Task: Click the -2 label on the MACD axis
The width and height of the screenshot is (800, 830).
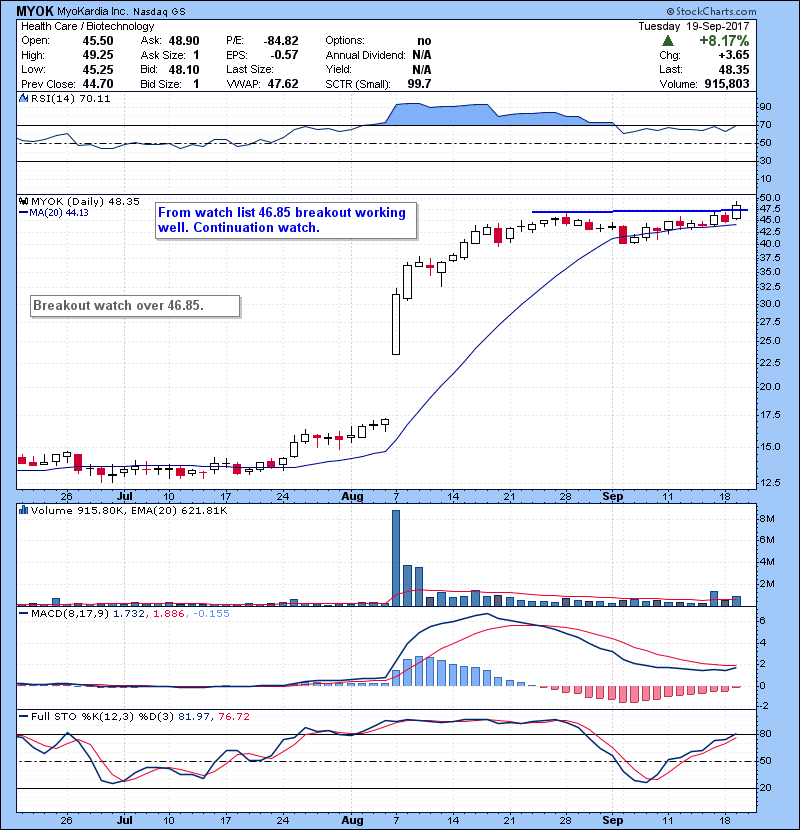Action: [x=765, y=707]
